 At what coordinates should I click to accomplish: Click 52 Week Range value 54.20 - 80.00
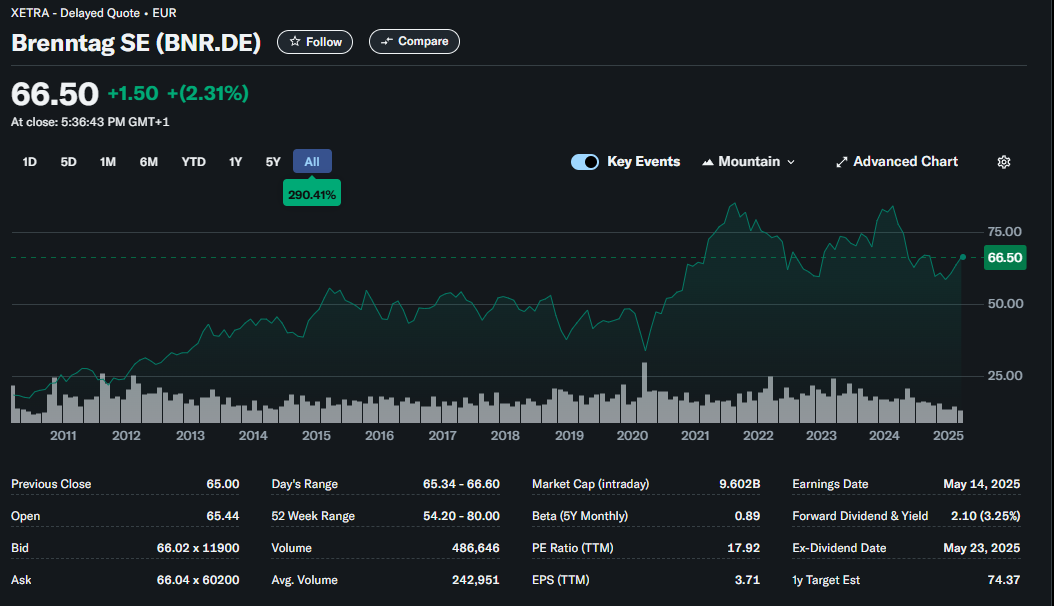(x=461, y=516)
